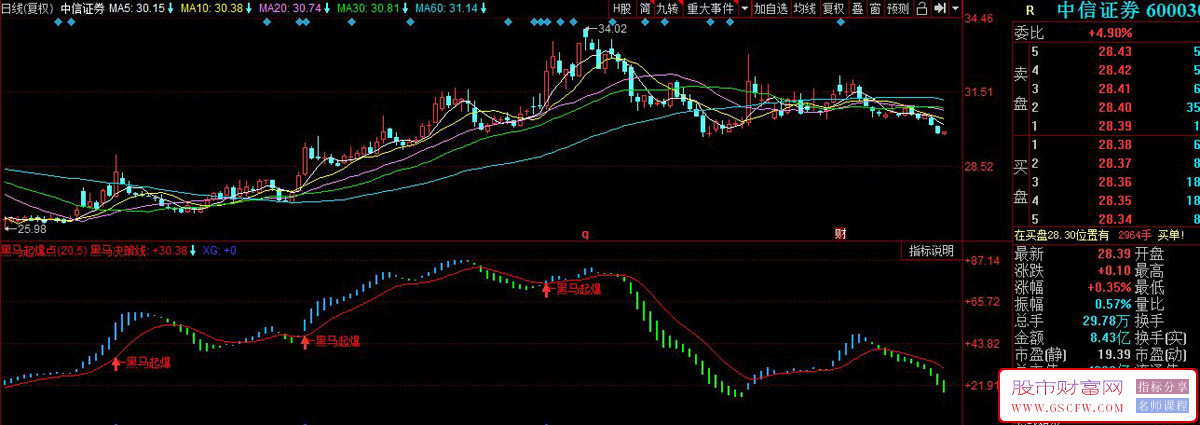
Task: Toggle the 九转 indicator
Action: pos(667,8)
